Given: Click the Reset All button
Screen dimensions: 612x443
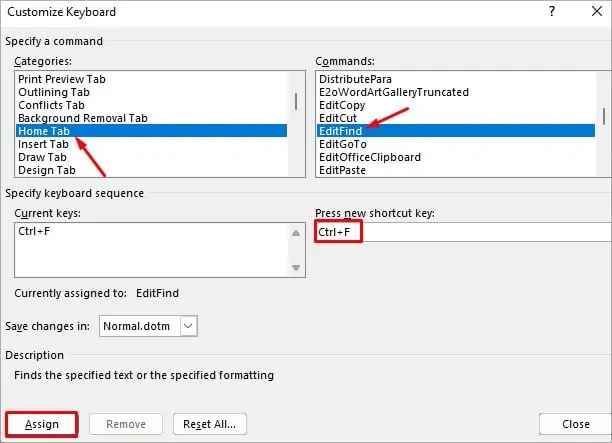Looking at the screenshot, I should (210, 424).
